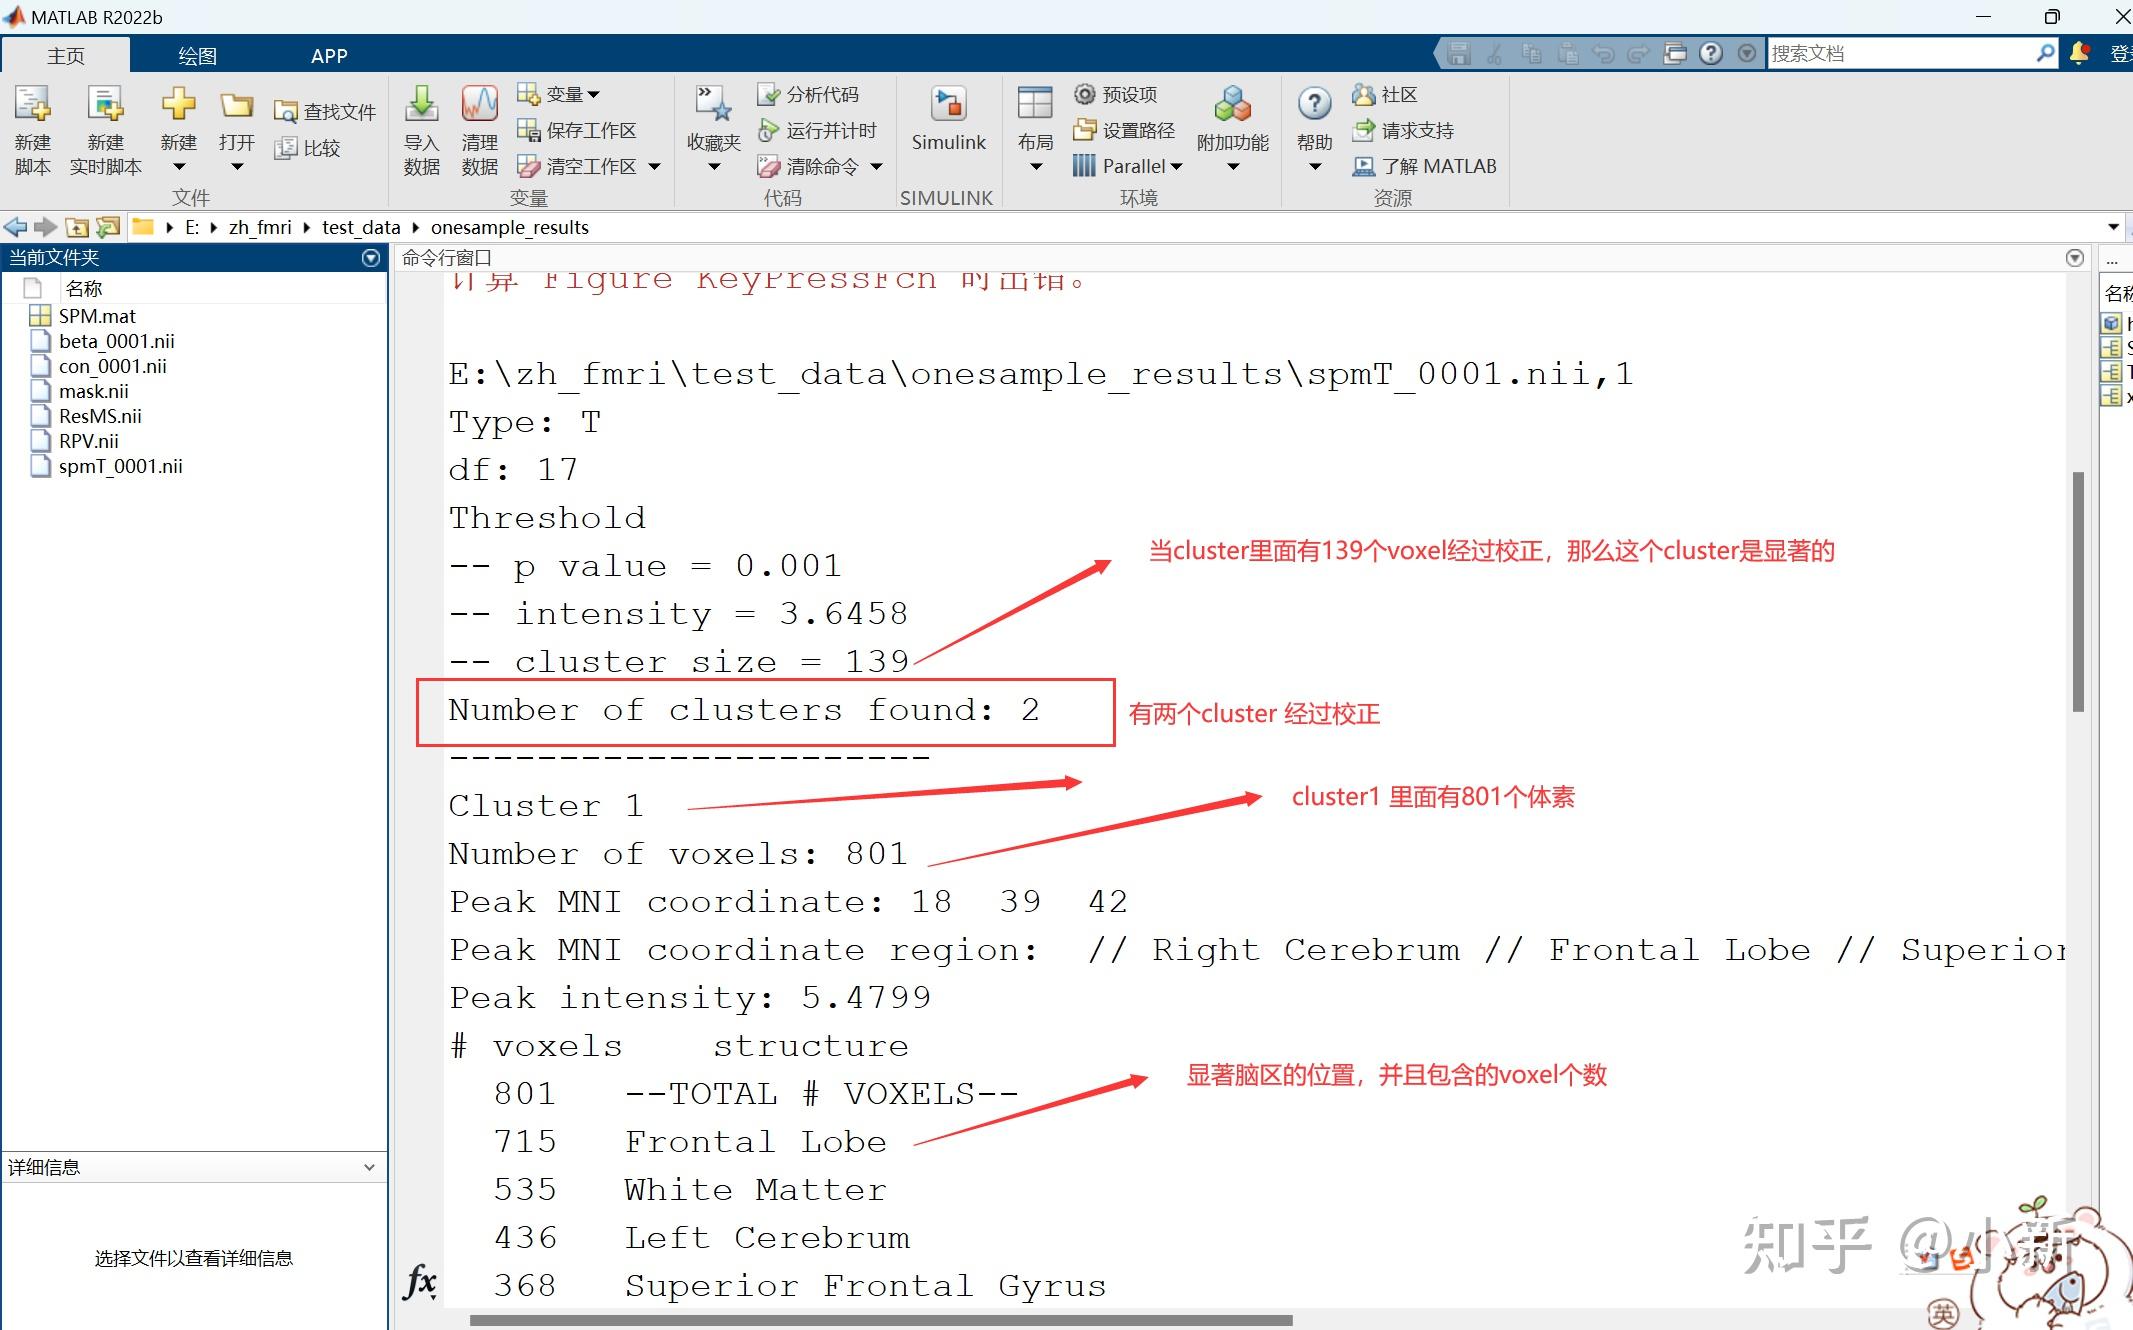Expand the Details panel chevron
Image resolution: width=2133 pixels, height=1330 pixels.
(x=369, y=1167)
